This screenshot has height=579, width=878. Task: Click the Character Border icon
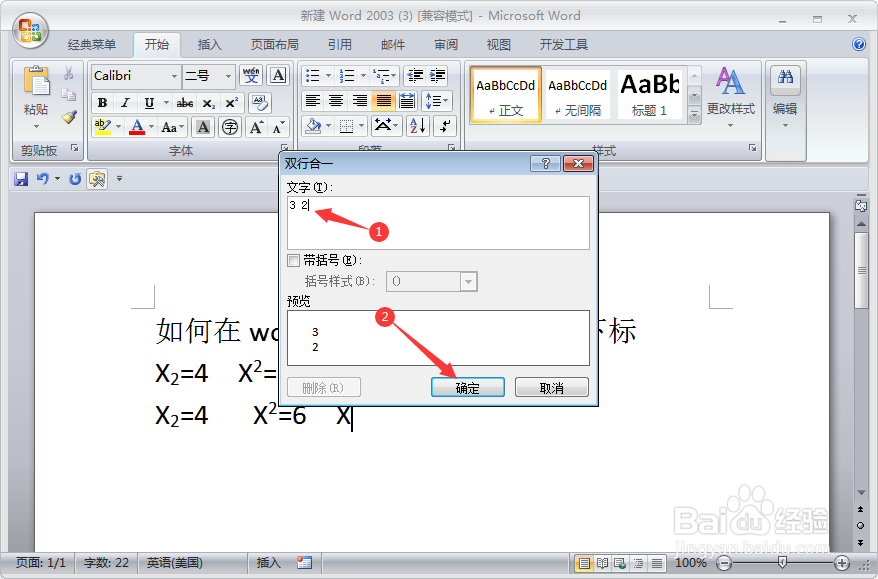[x=278, y=75]
